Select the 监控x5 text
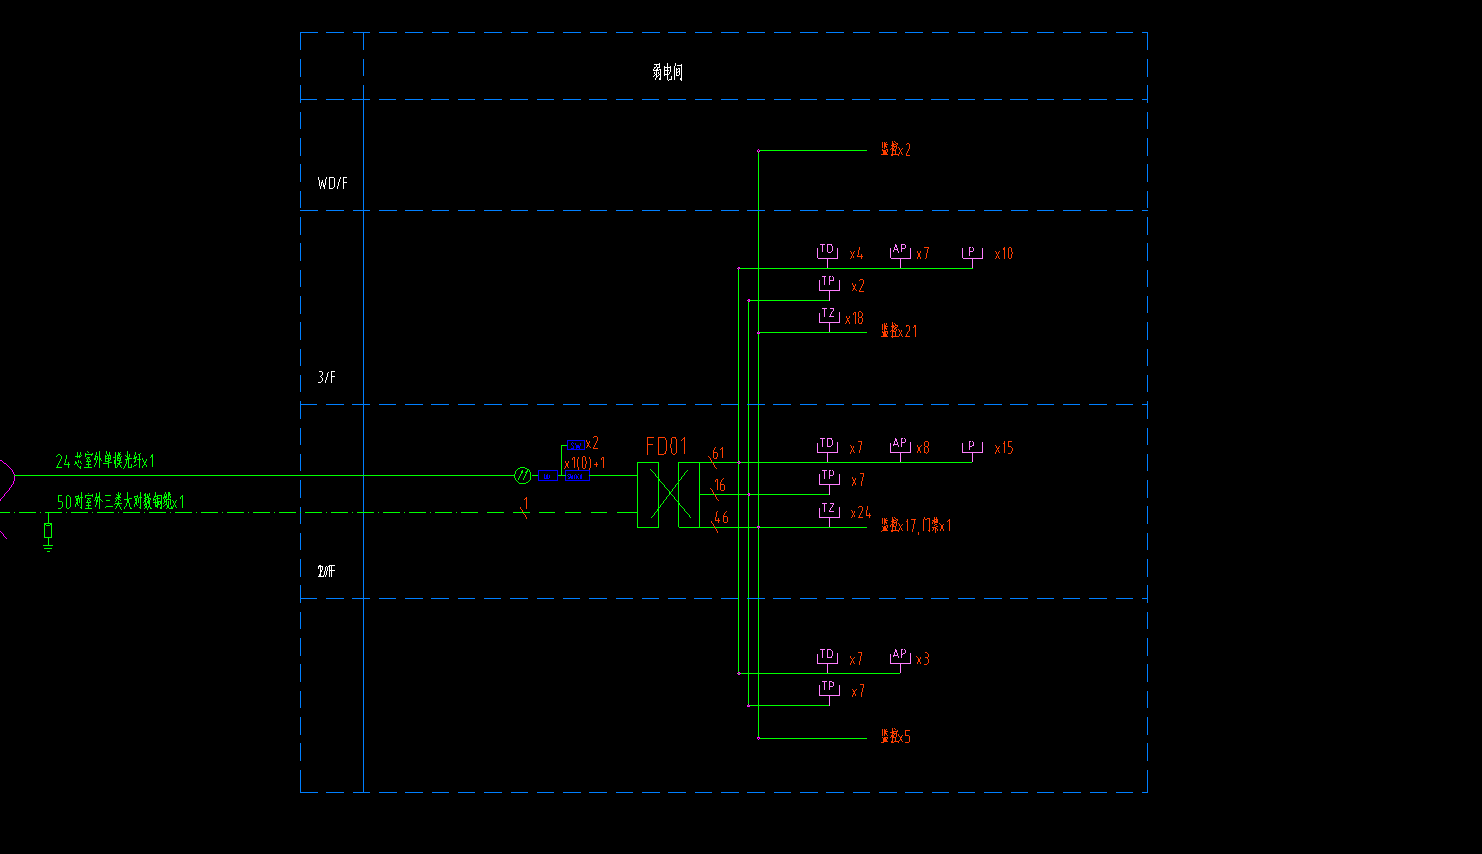Viewport: 1482px width, 854px height. tap(895, 736)
